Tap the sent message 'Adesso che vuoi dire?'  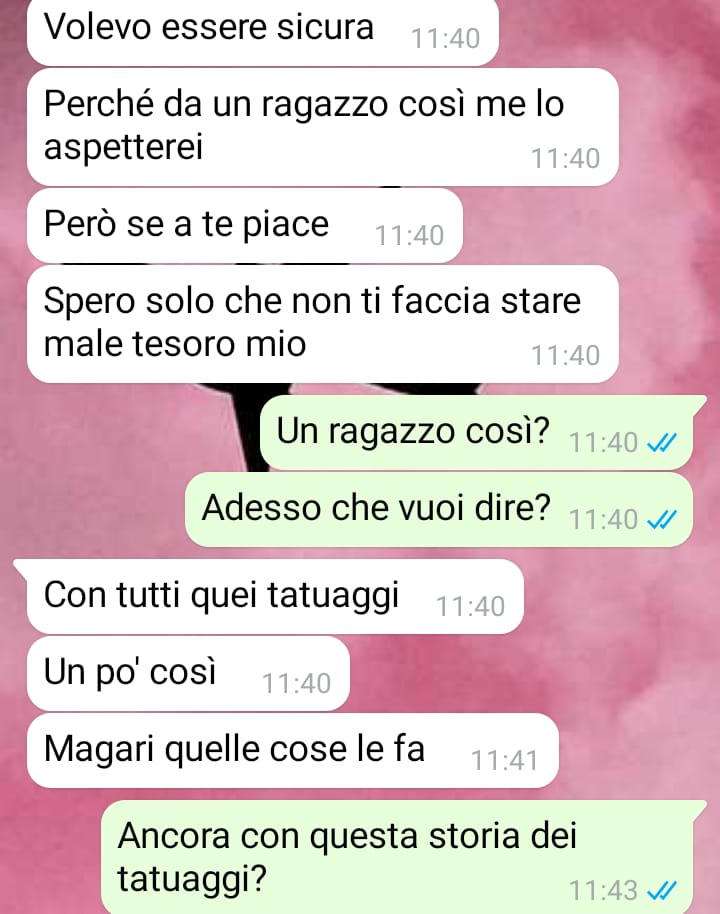click(x=439, y=509)
